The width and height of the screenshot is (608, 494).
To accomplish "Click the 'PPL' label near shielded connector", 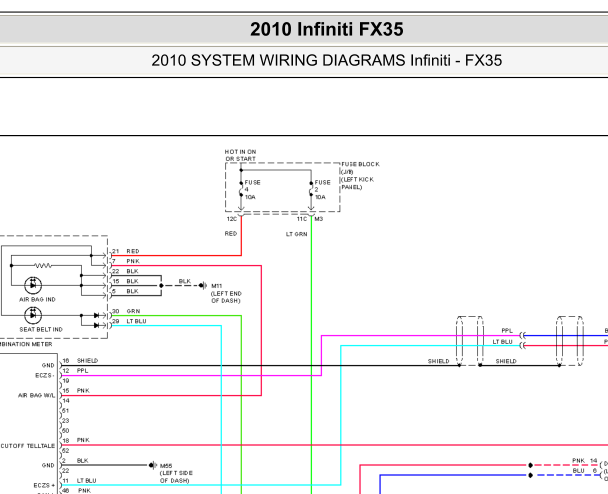I will coord(507,331).
